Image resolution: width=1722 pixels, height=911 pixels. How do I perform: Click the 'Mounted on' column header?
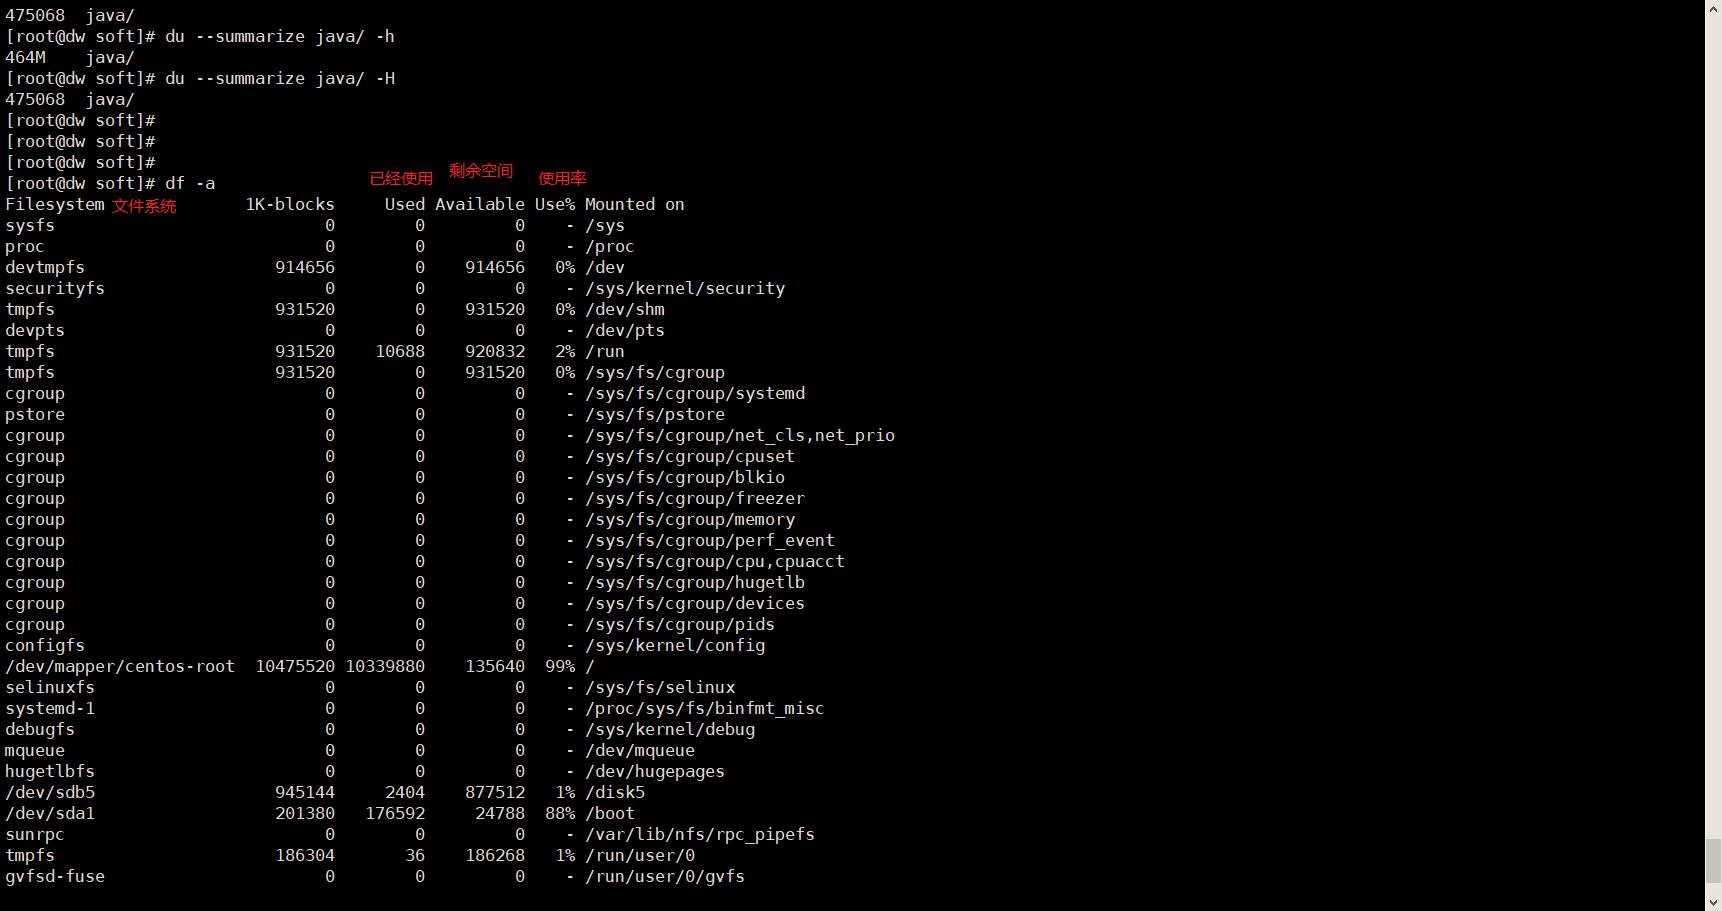tap(635, 204)
